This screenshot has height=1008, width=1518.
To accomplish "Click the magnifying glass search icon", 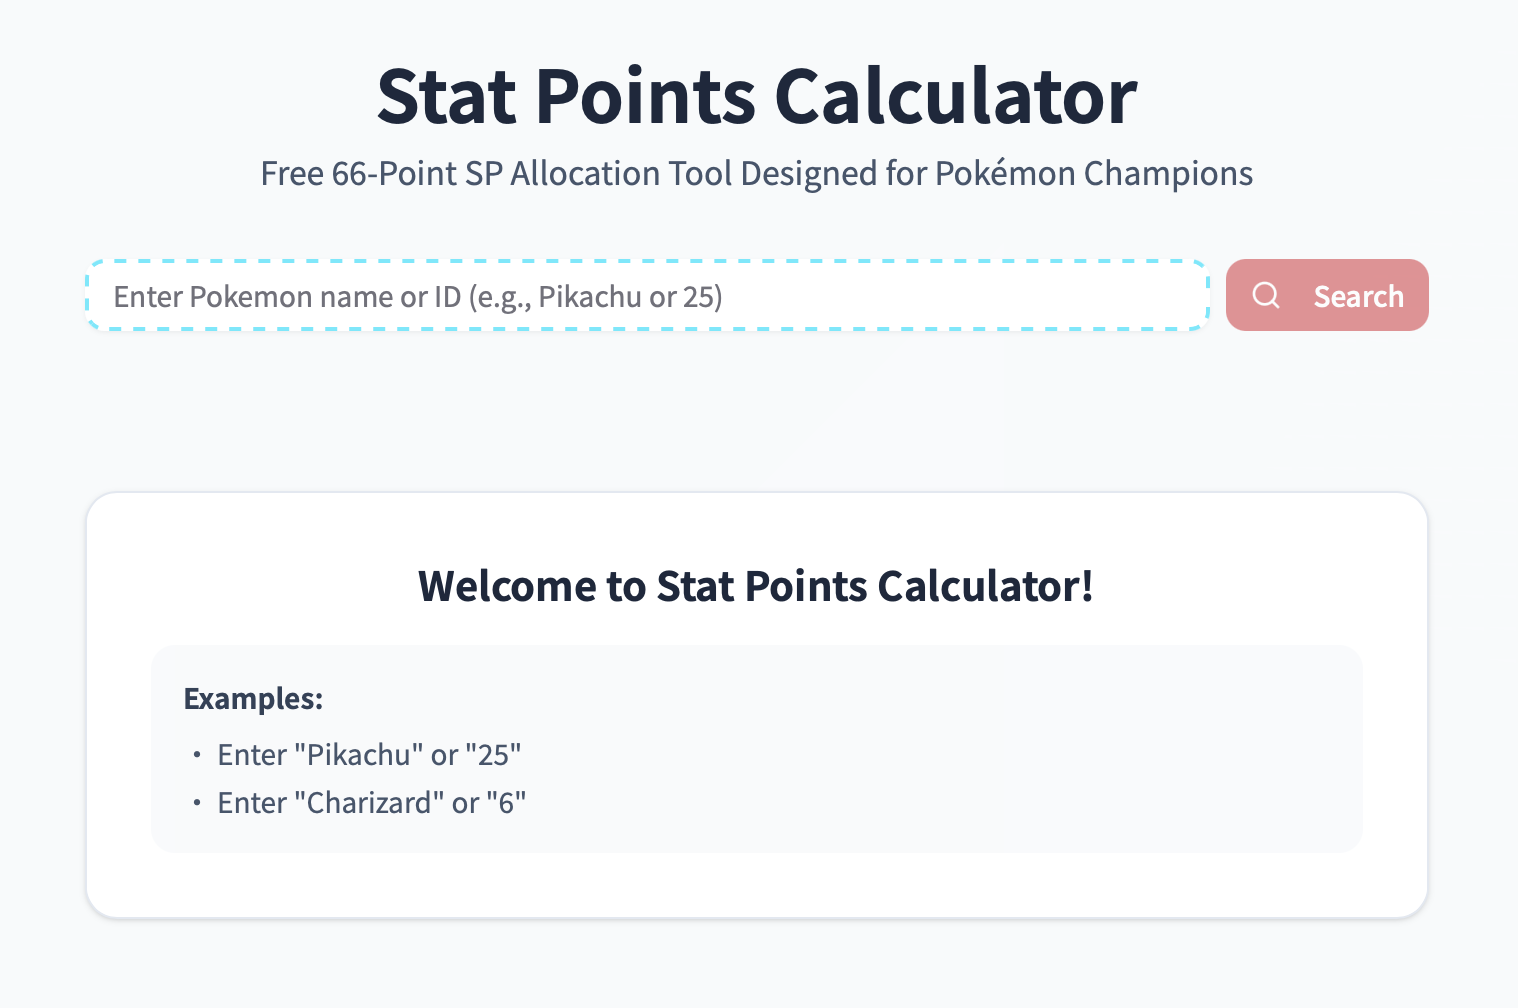I will pyautogui.click(x=1266, y=295).
